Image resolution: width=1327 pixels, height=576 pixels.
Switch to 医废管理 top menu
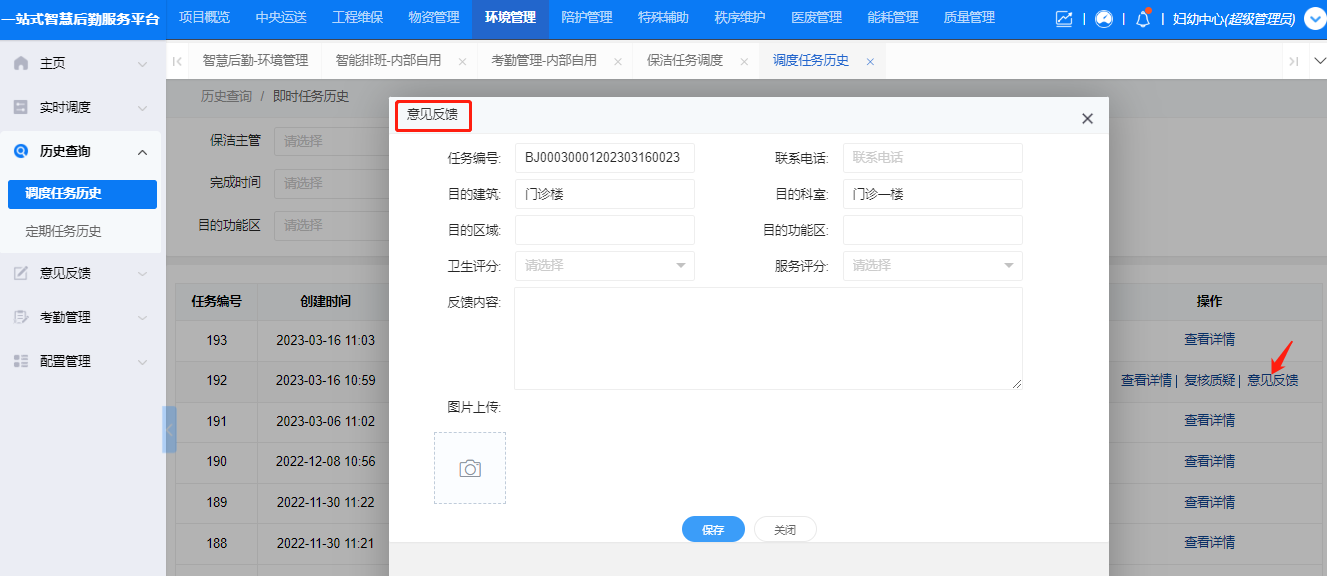coord(816,17)
